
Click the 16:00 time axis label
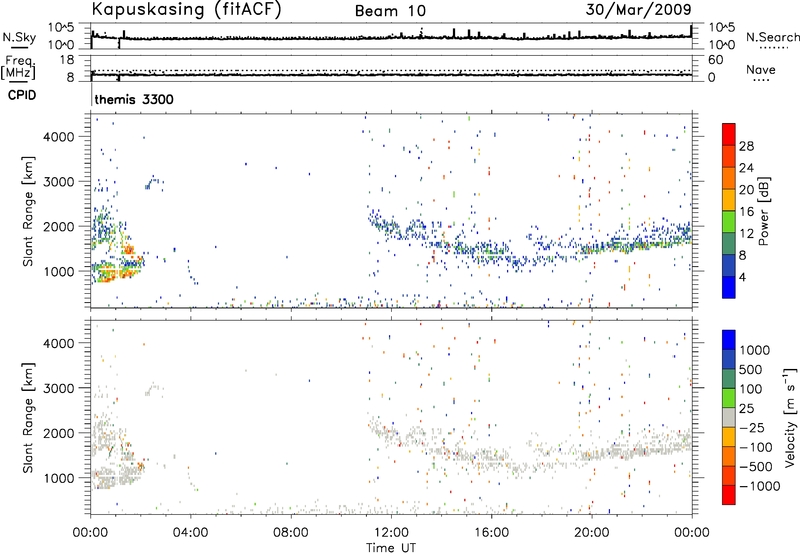pyautogui.click(x=491, y=533)
